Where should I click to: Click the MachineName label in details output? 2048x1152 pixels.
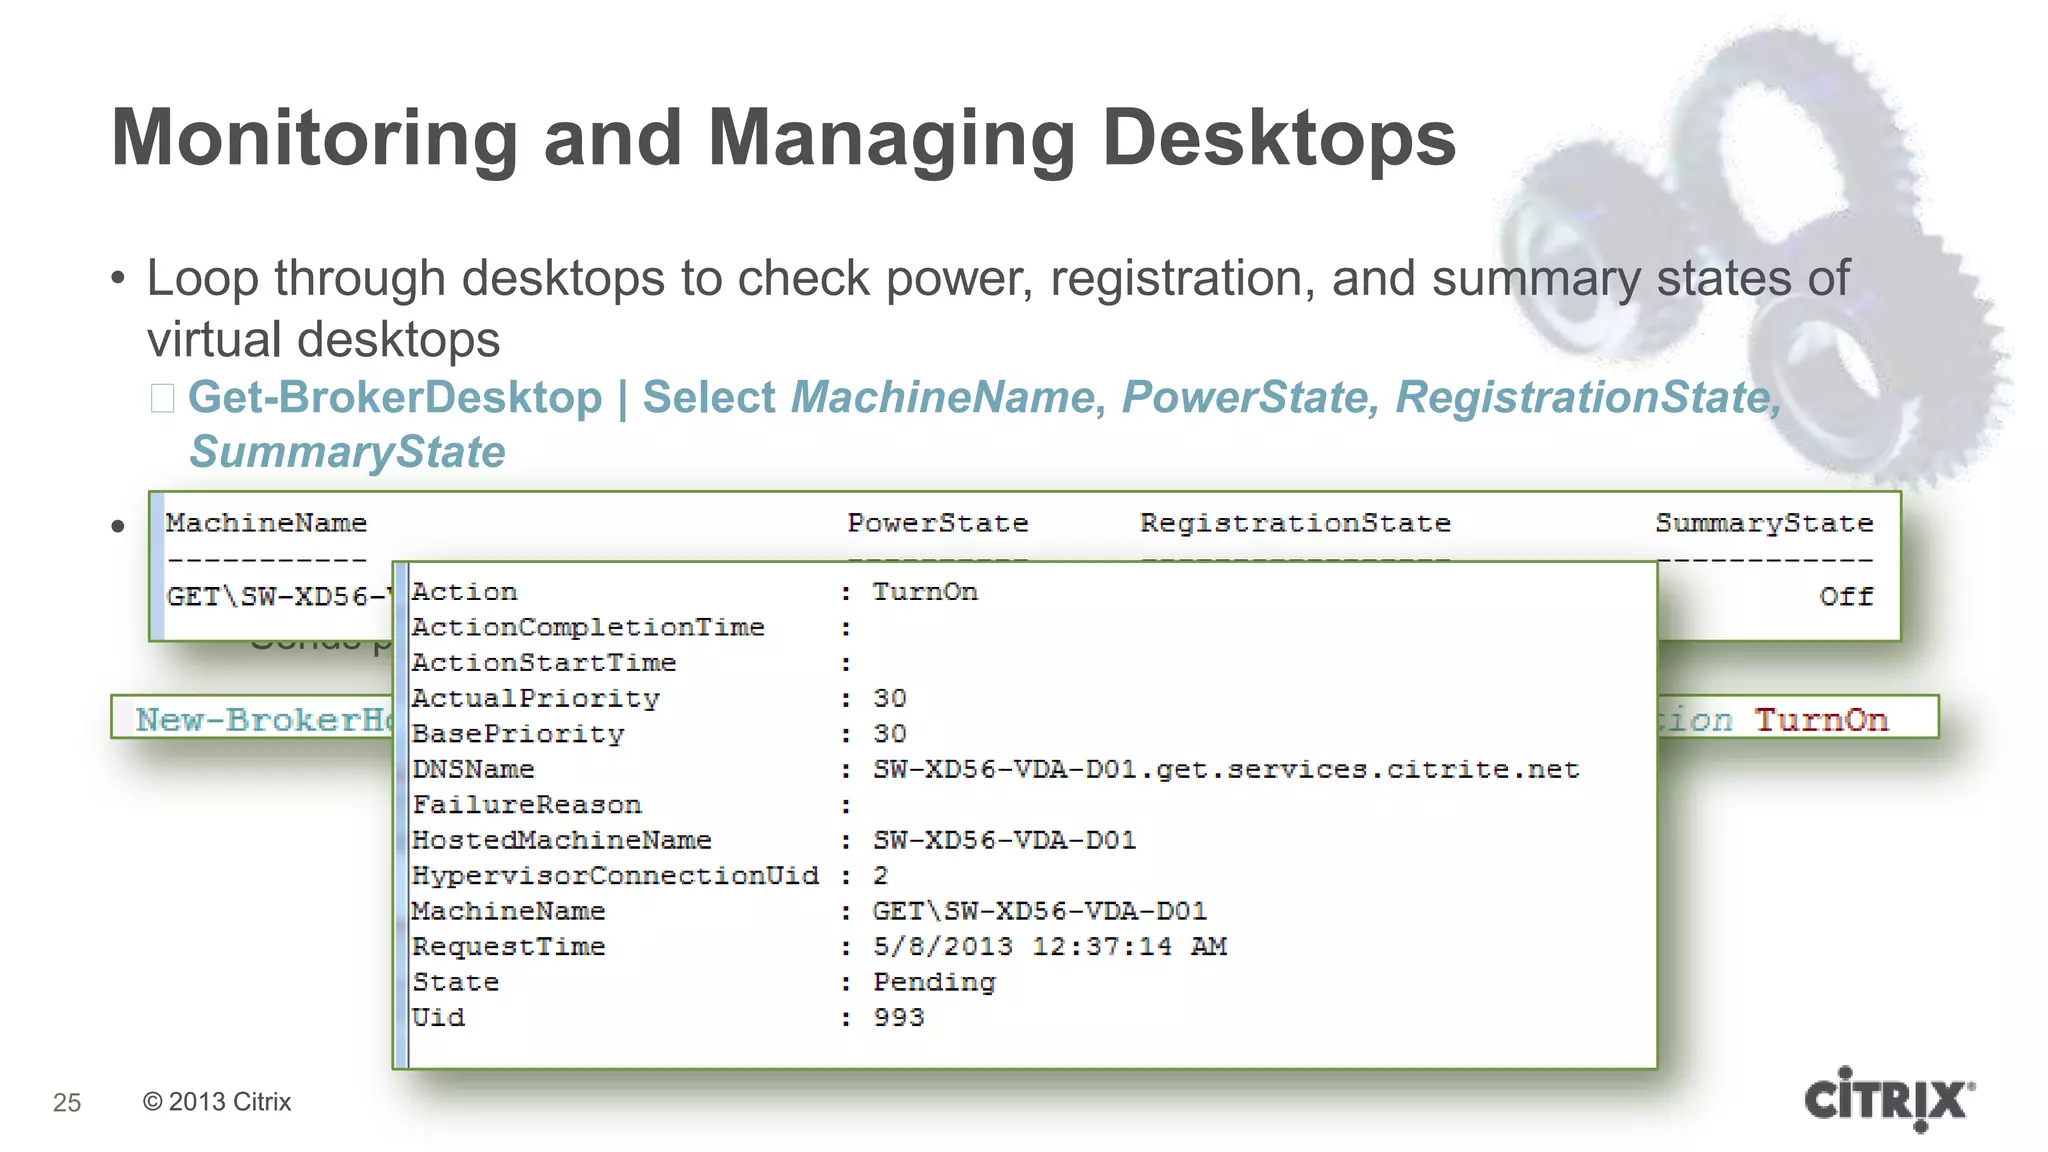pyautogui.click(x=509, y=911)
